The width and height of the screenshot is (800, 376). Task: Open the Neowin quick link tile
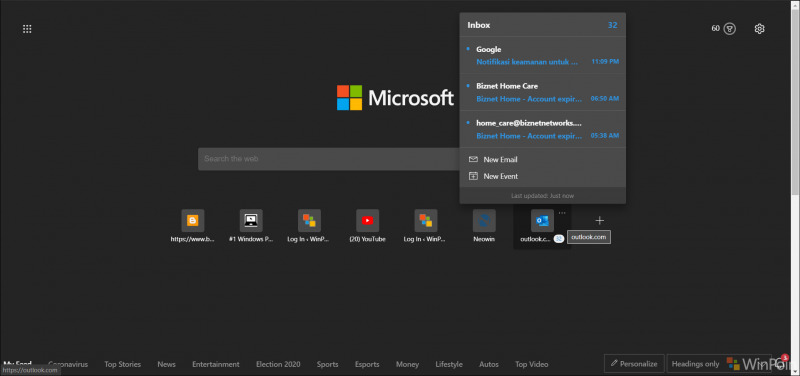[484, 227]
